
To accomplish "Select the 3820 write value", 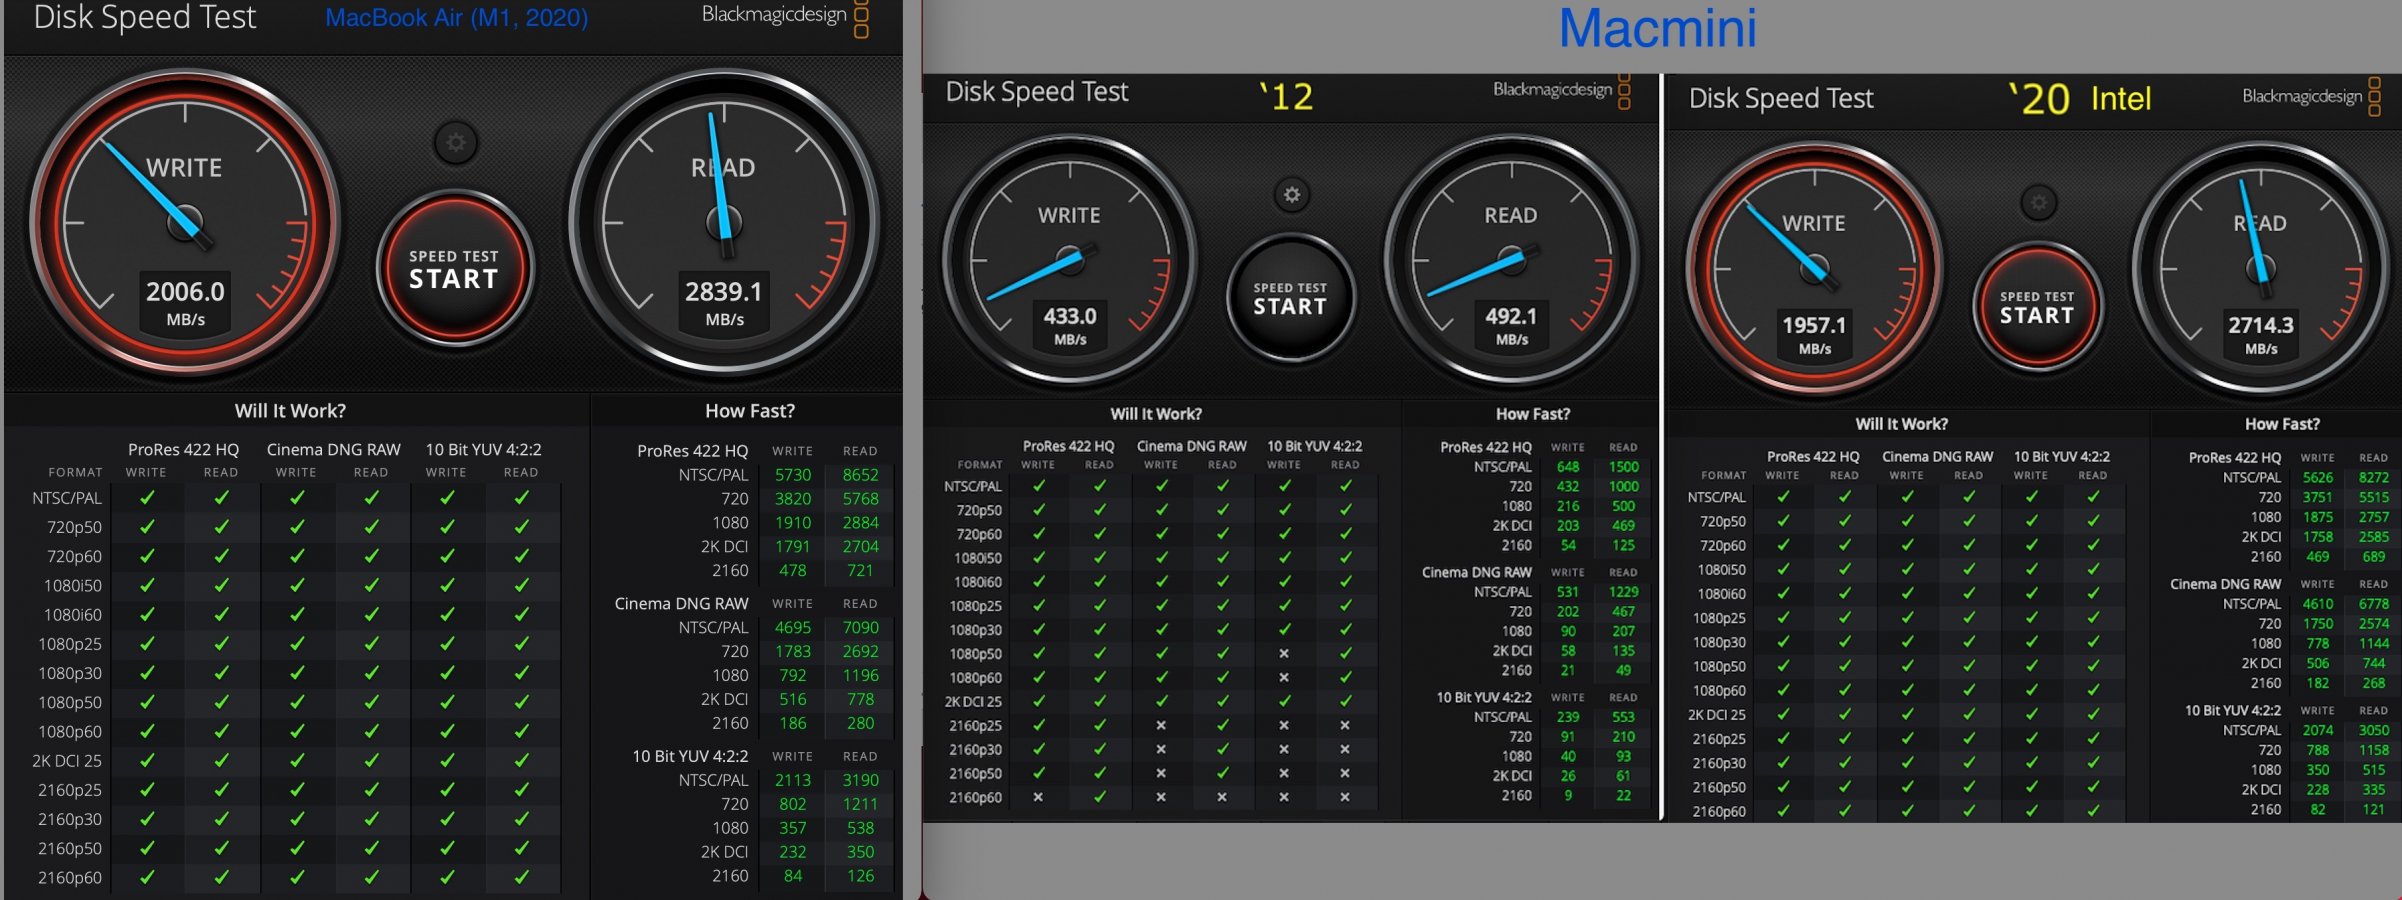I will 793,499.
